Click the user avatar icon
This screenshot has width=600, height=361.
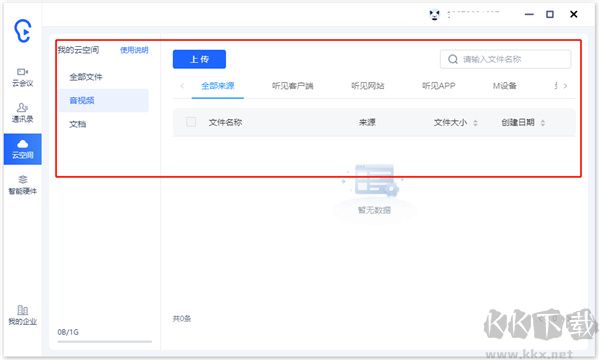[x=434, y=15]
